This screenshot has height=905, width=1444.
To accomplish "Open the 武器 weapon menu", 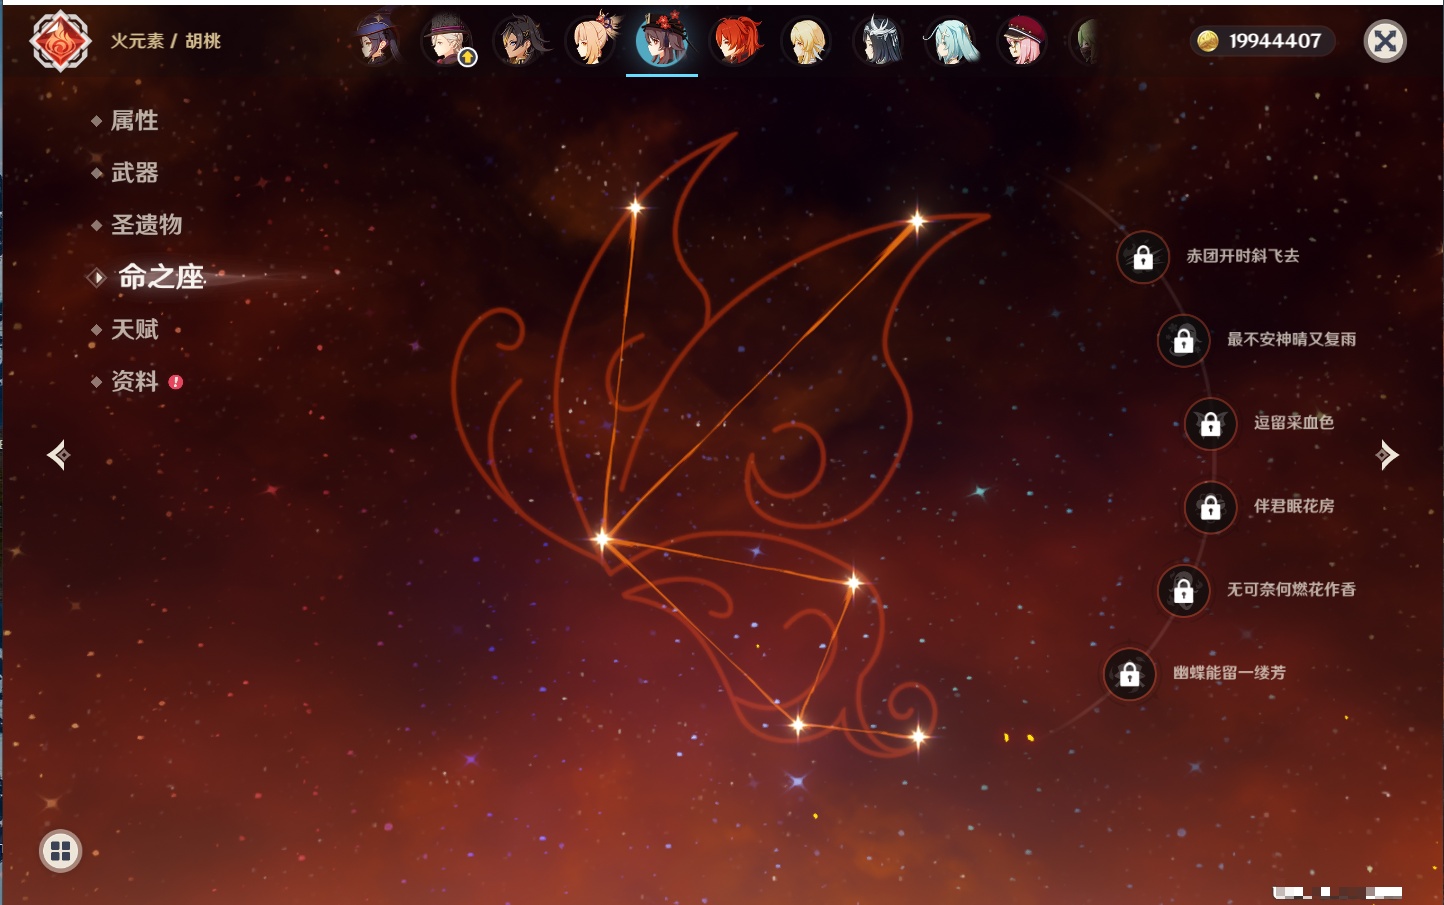I will coord(134,173).
